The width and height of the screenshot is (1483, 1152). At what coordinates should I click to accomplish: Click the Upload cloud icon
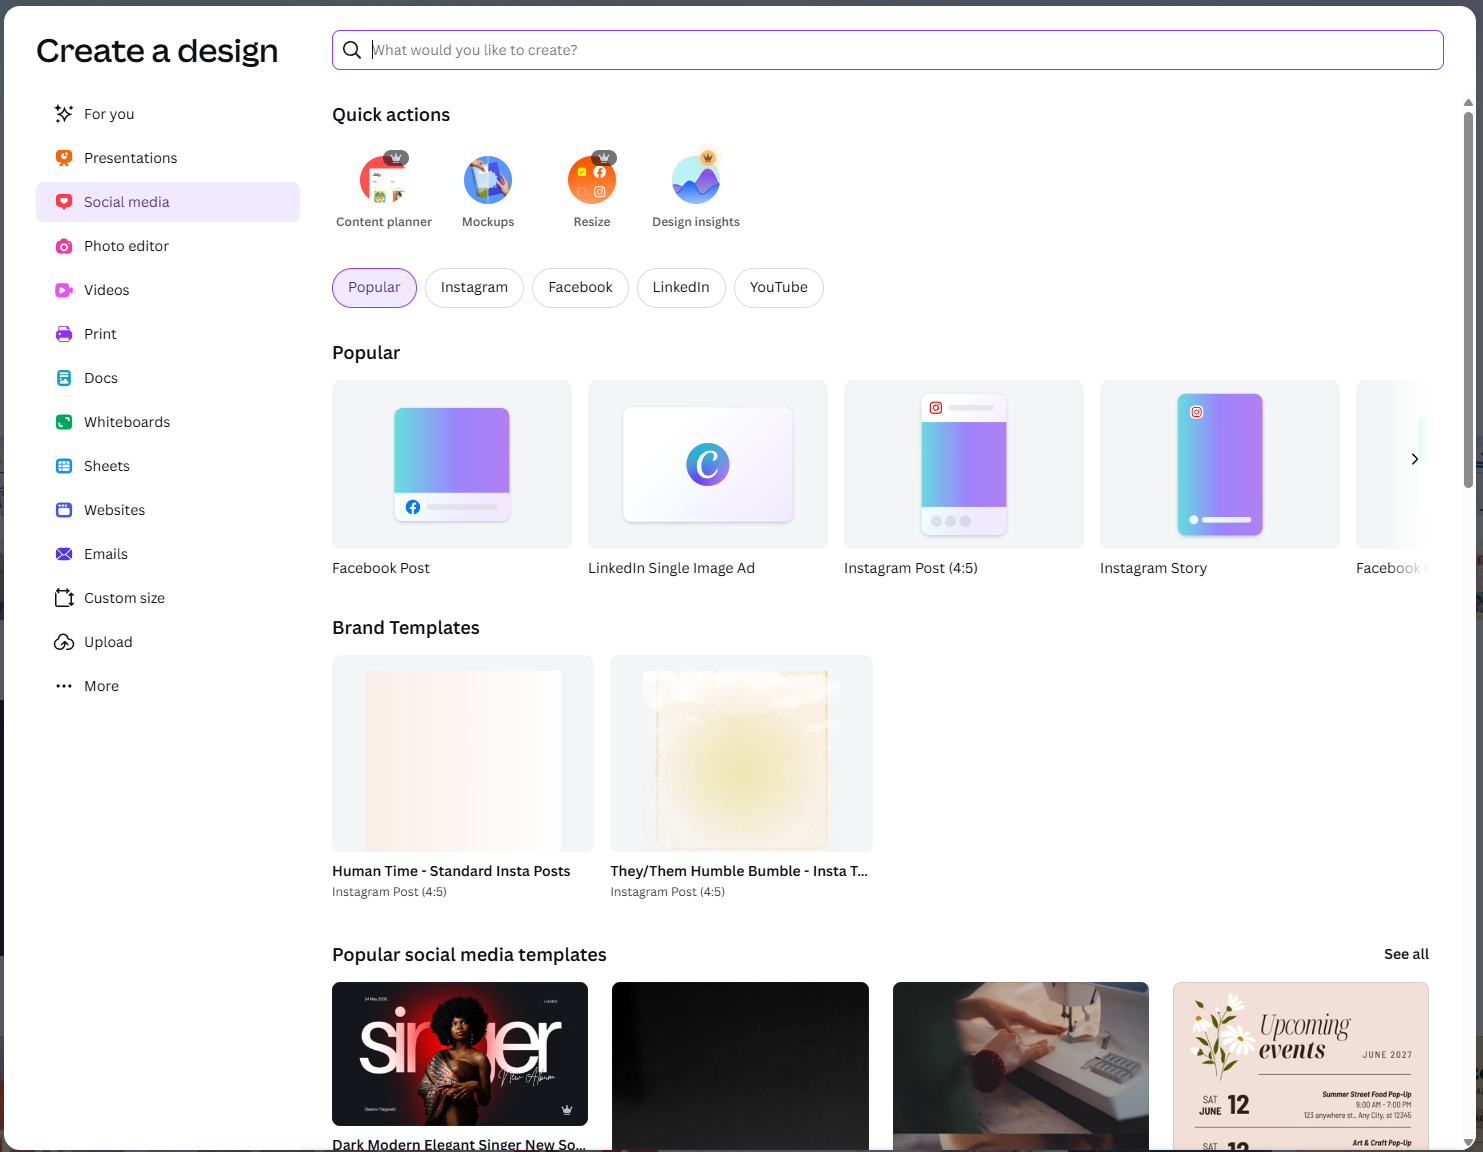pyautogui.click(x=64, y=642)
